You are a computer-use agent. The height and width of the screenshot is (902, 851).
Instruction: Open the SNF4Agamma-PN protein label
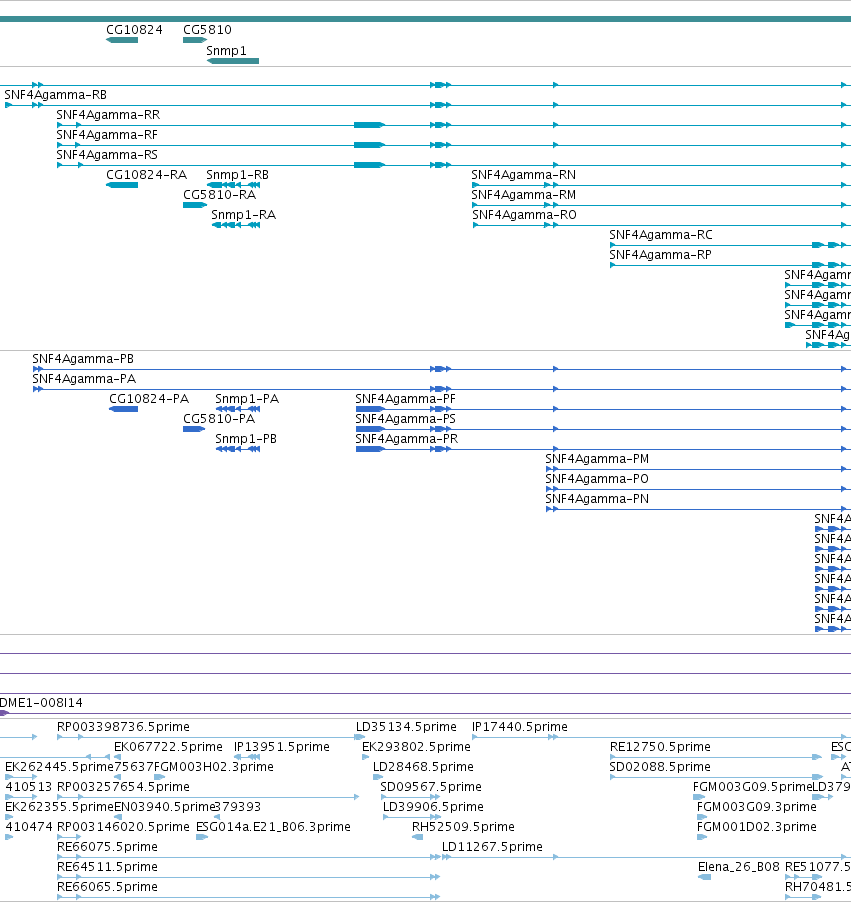(x=597, y=499)
